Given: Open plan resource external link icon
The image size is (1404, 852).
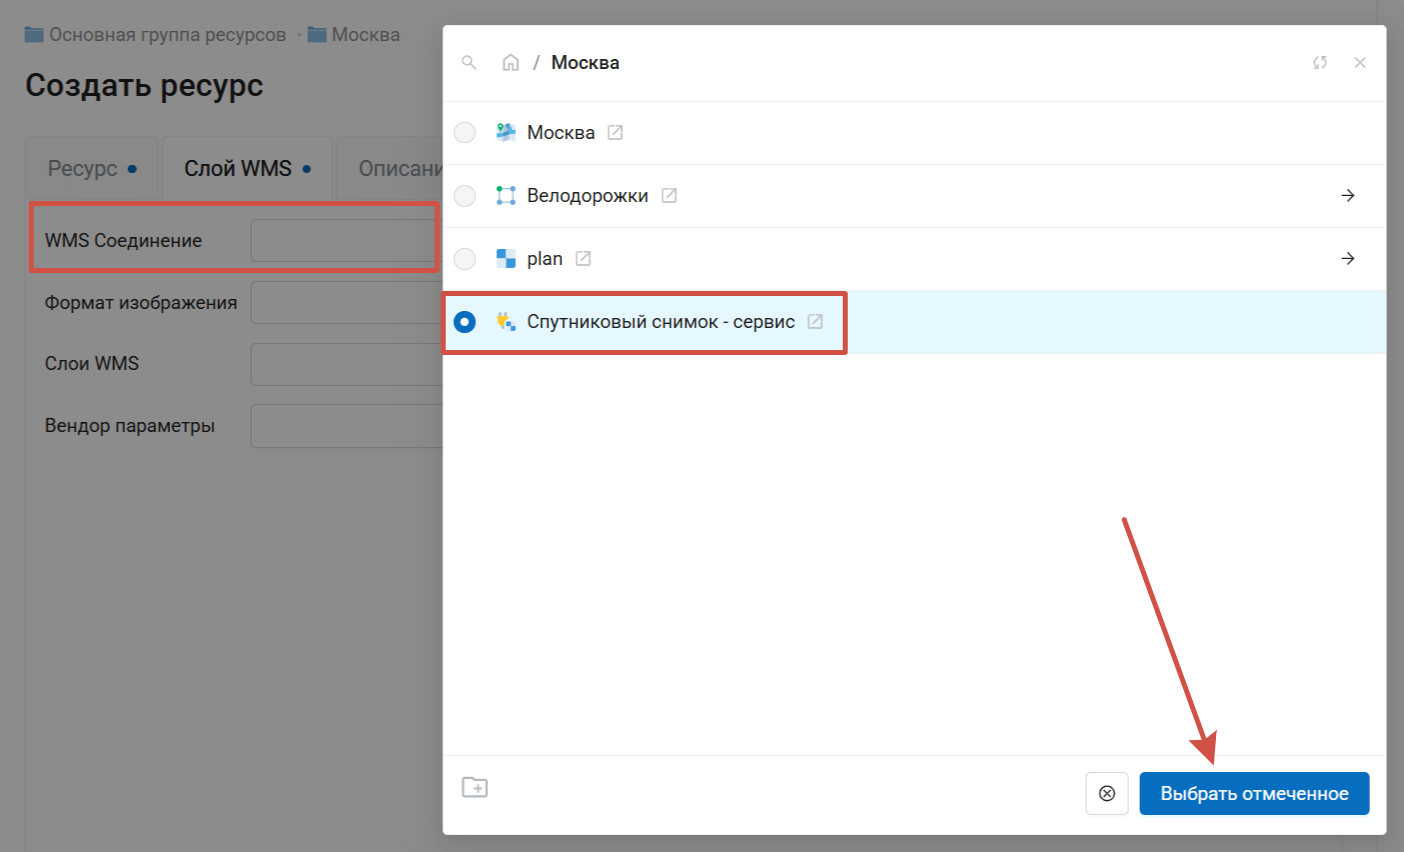Looking at the screenshot, I should pyautogui.click(x=583, y=259).
